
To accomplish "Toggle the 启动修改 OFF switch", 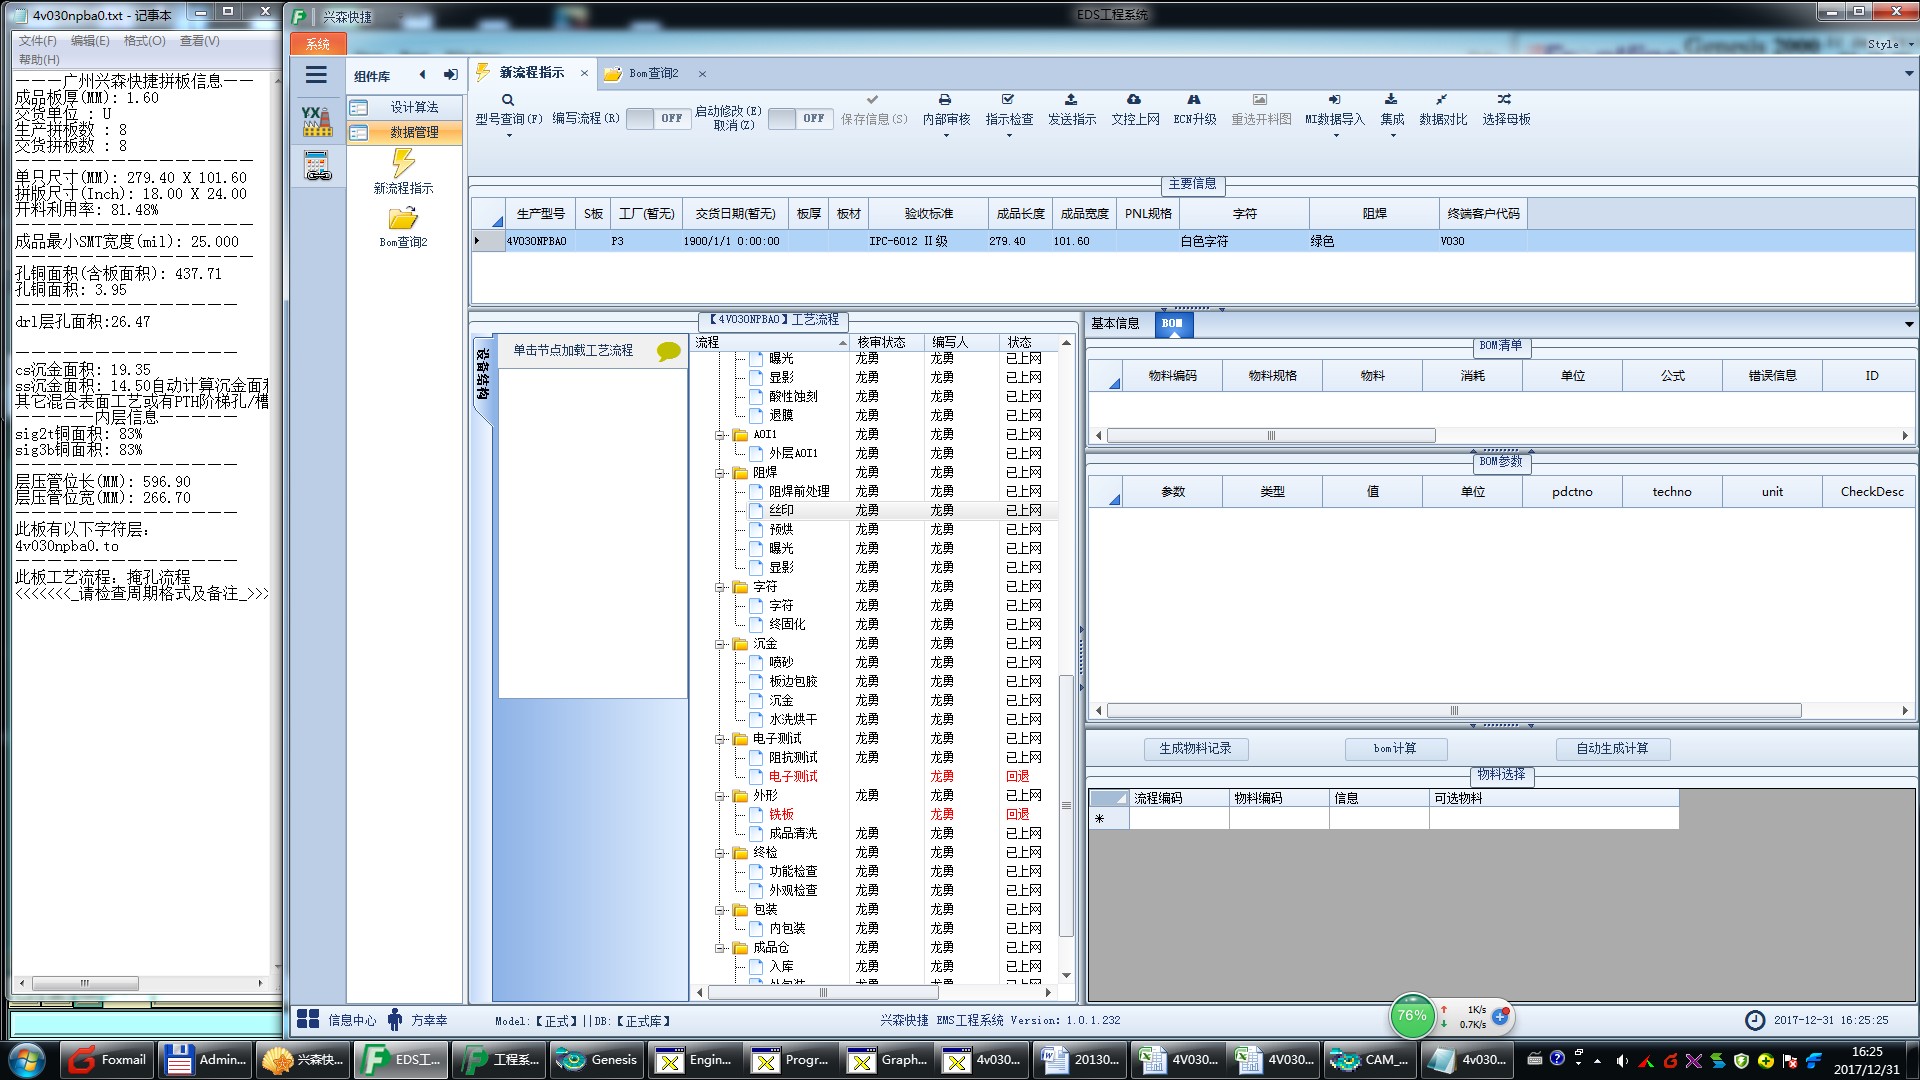I will pyautogui.click(x=800, y=118).
